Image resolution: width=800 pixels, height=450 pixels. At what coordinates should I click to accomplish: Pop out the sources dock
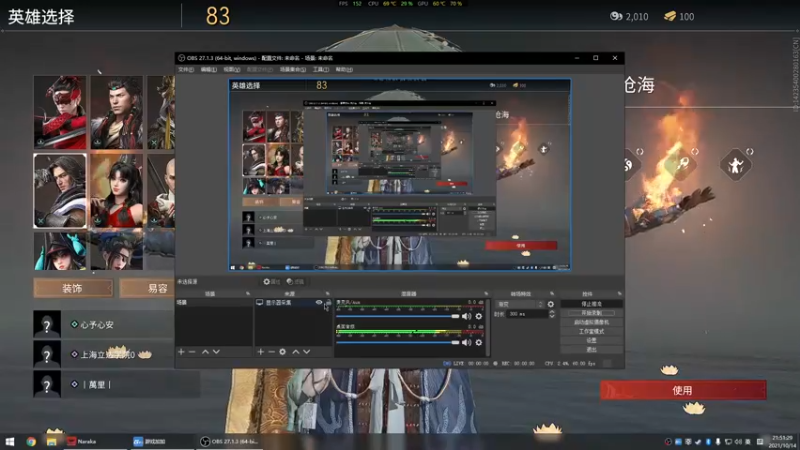click(328, 294)
